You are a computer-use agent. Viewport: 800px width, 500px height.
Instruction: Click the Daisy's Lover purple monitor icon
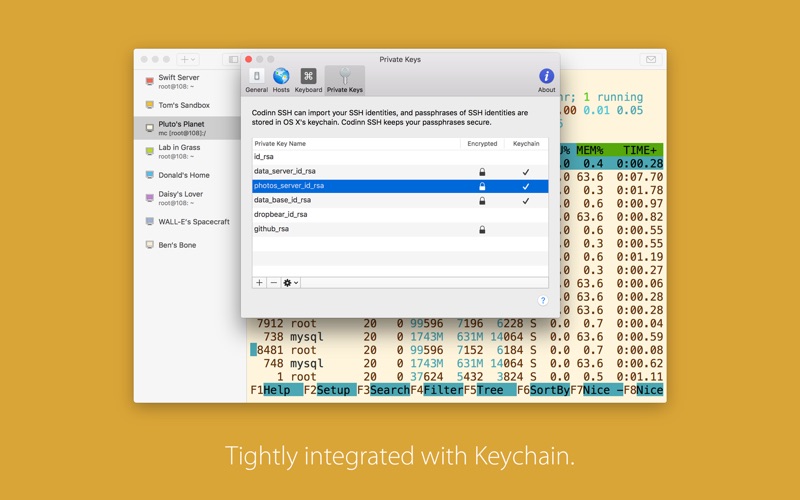[149, 198]
